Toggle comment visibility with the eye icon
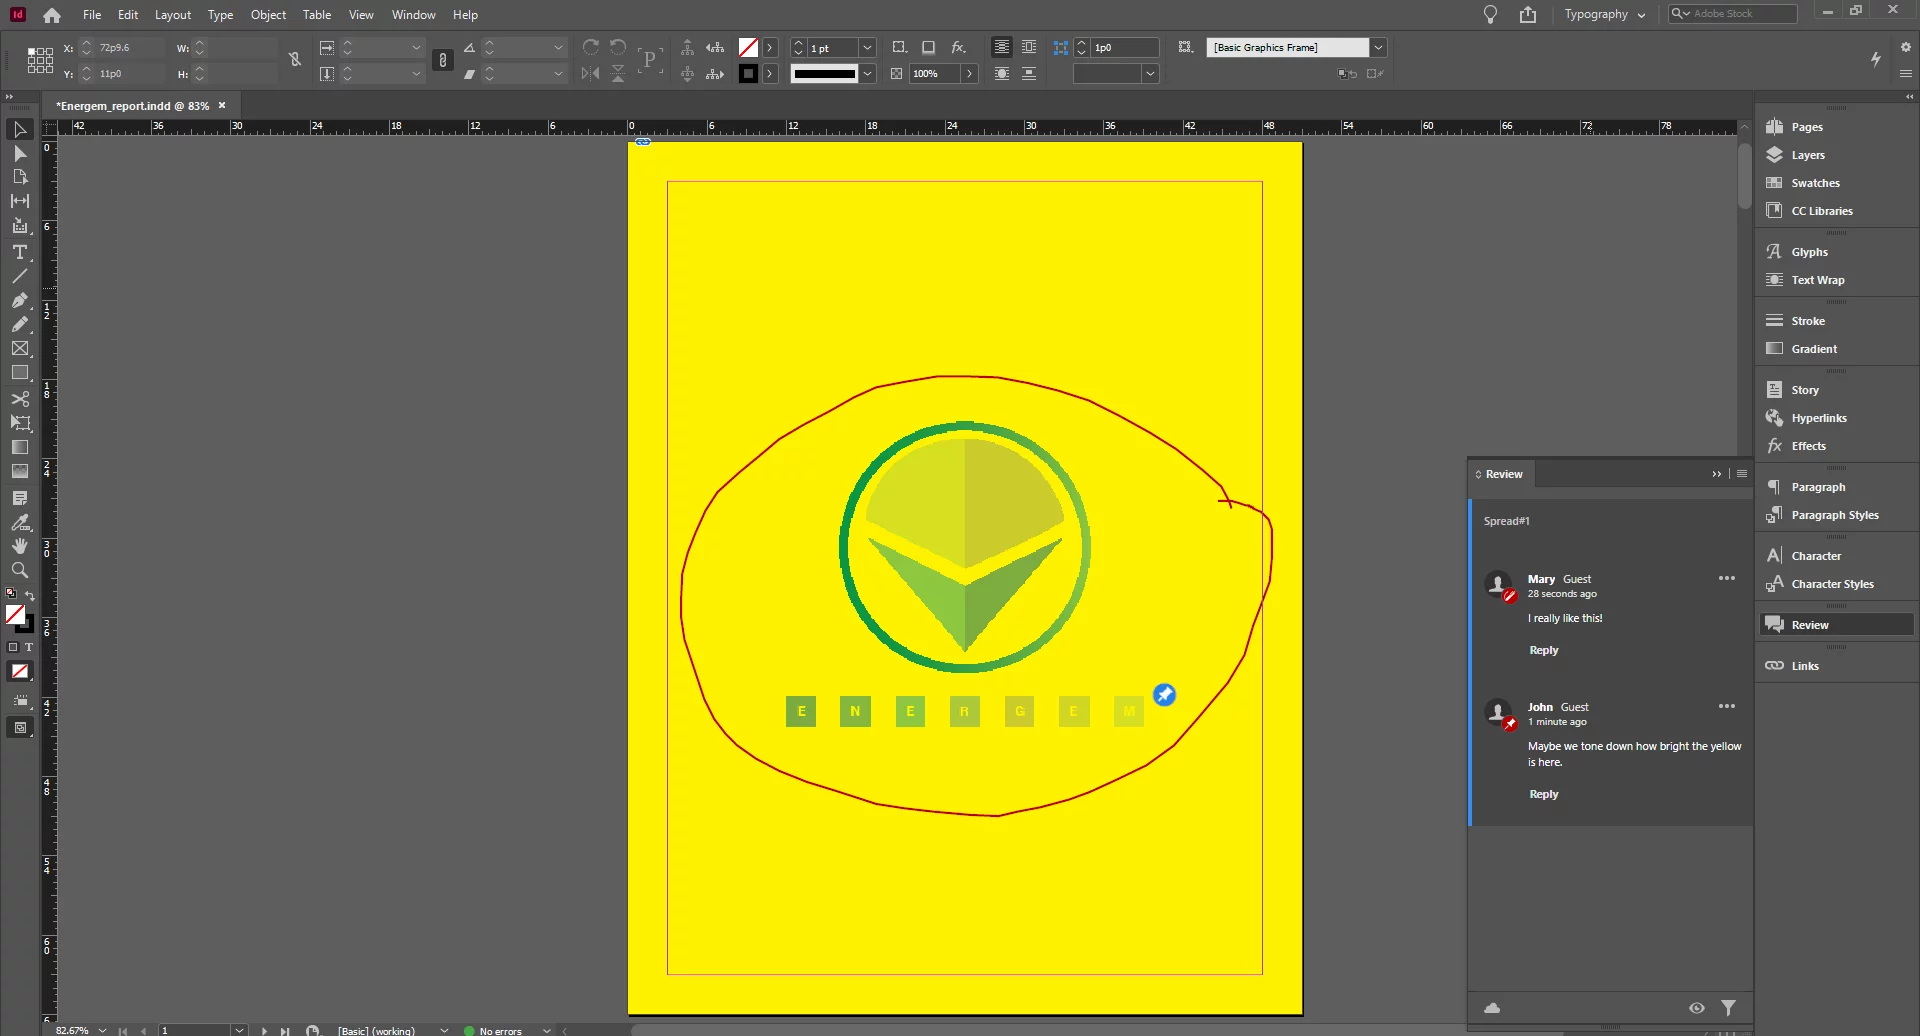The image size is (1920, 1036). 1697,1008
